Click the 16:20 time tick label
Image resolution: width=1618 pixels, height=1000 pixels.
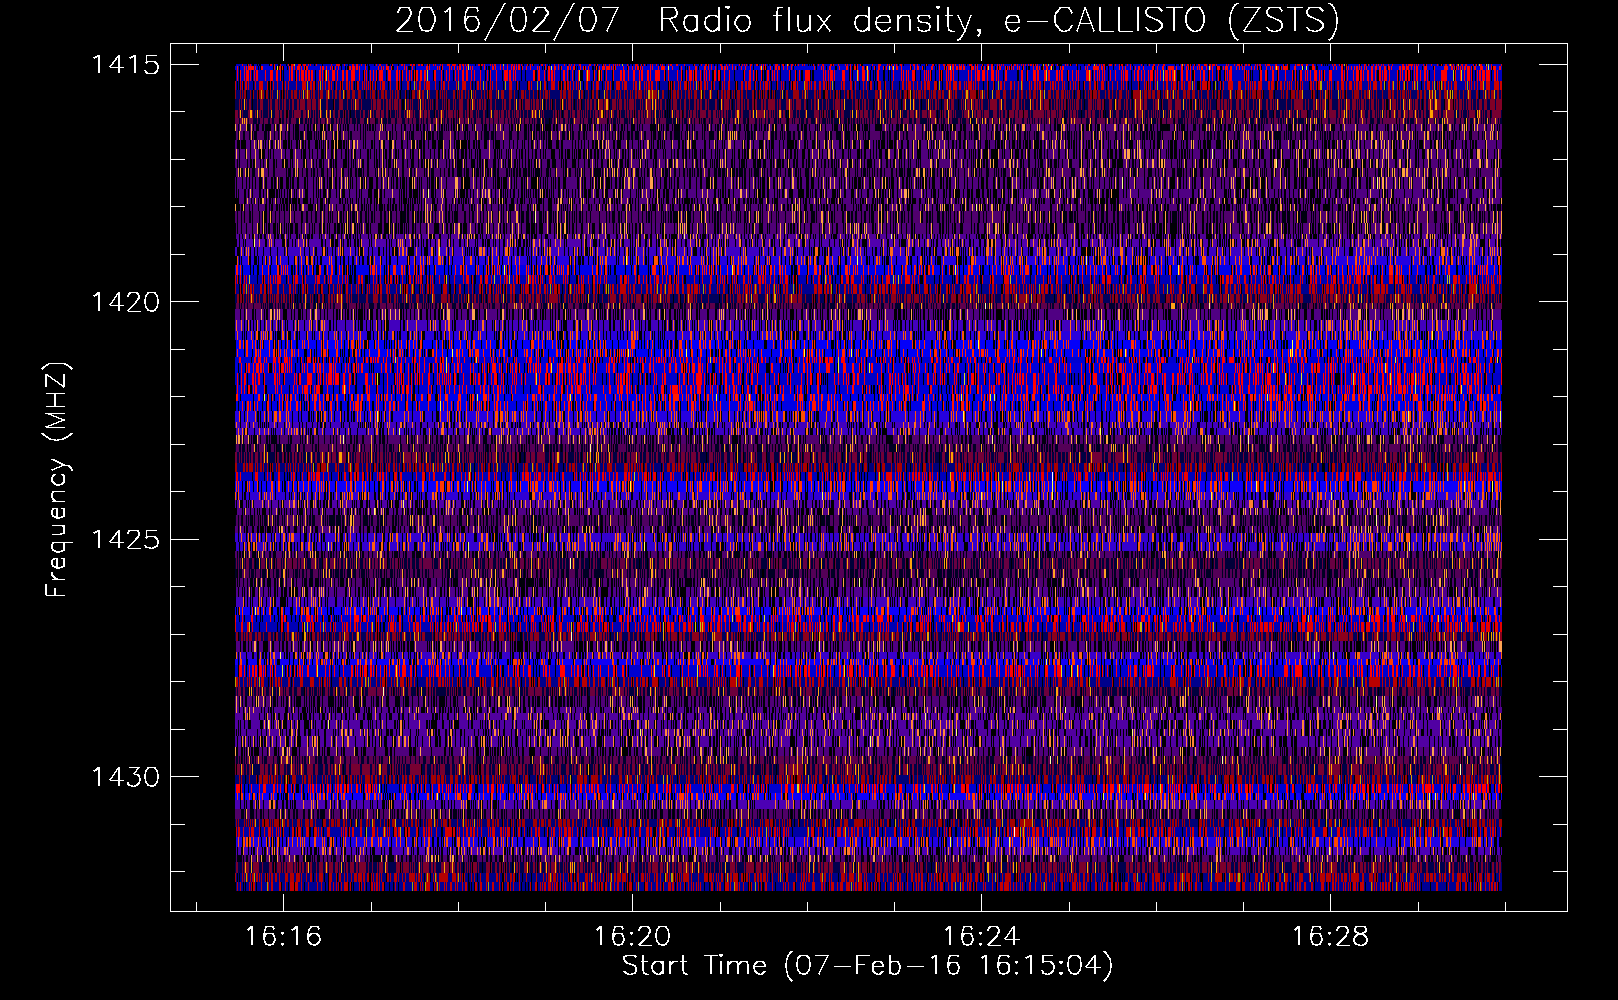[x=632, y=937]
